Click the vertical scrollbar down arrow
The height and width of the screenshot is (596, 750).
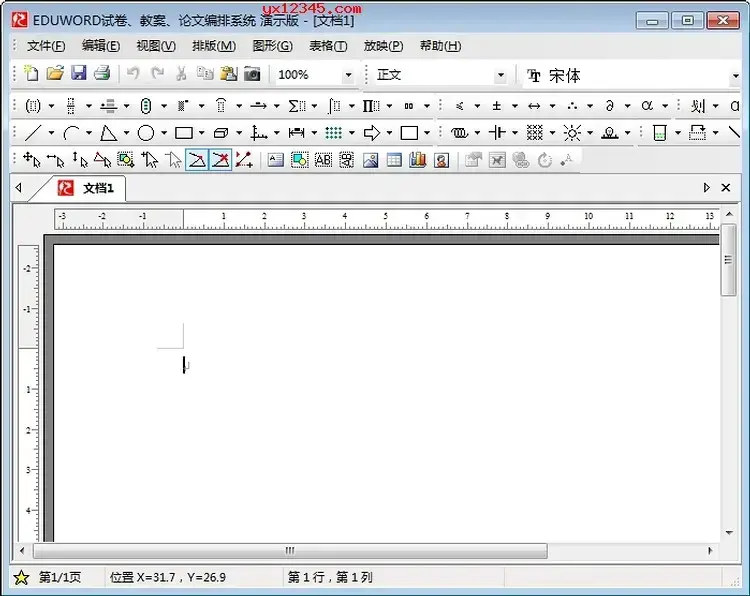click(729, 532)
